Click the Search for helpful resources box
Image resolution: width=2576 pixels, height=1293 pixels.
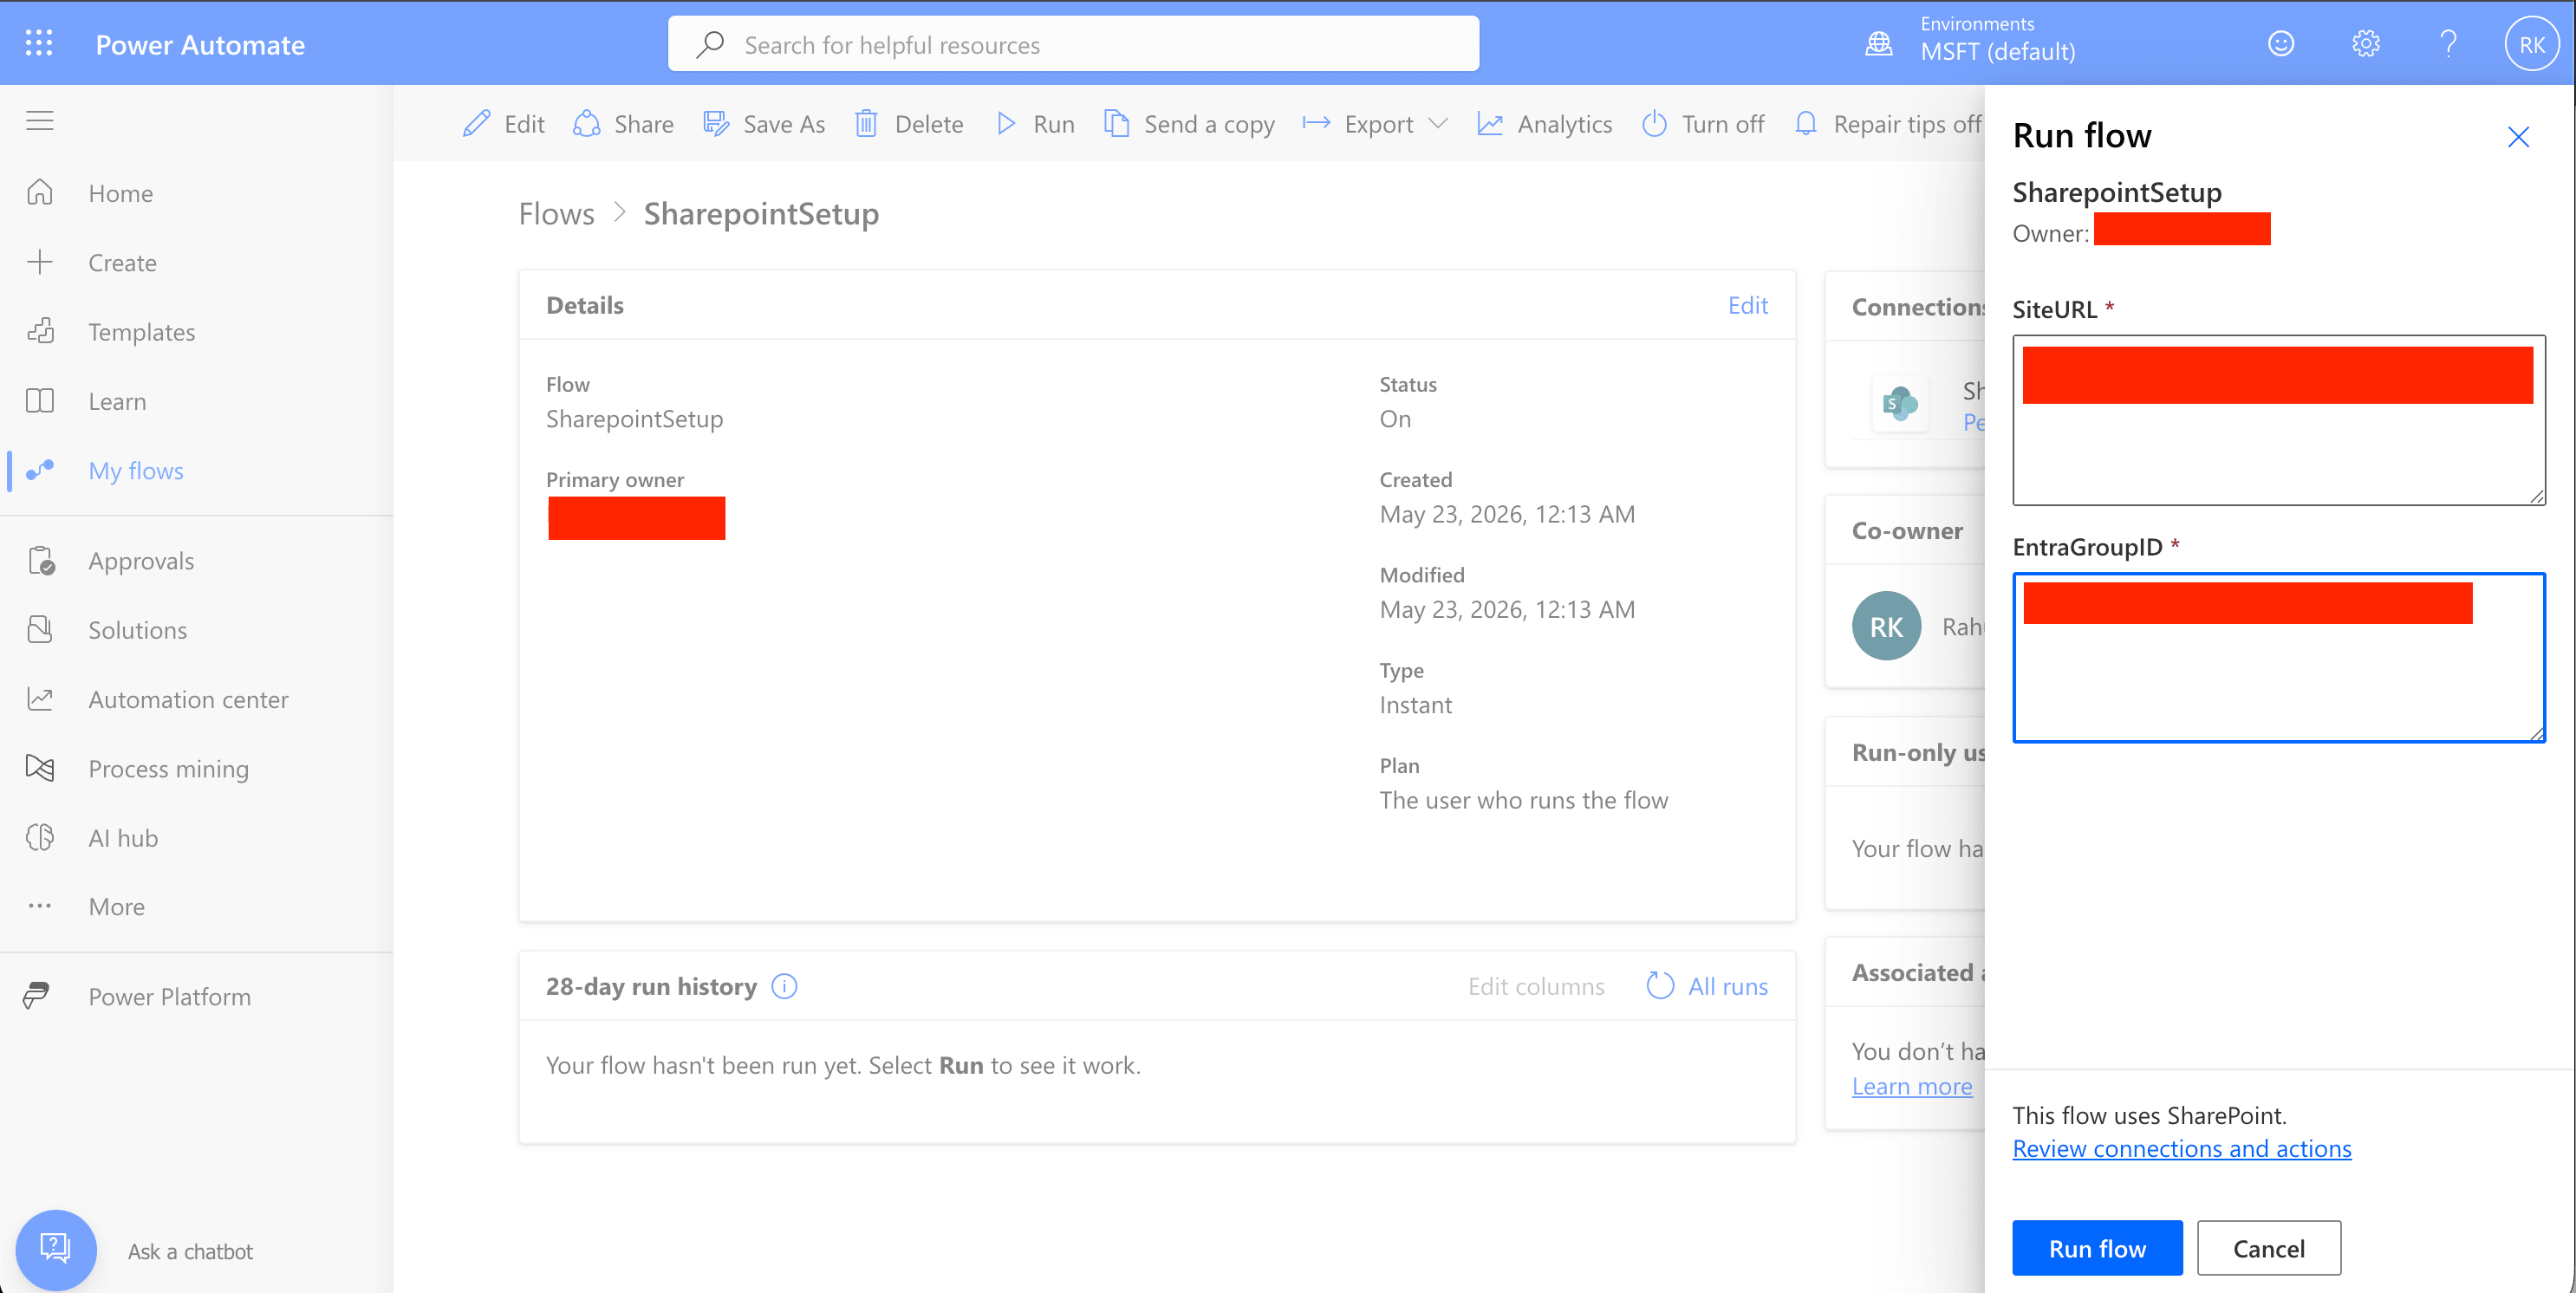pyautogui.click(x=1073, y=44)
